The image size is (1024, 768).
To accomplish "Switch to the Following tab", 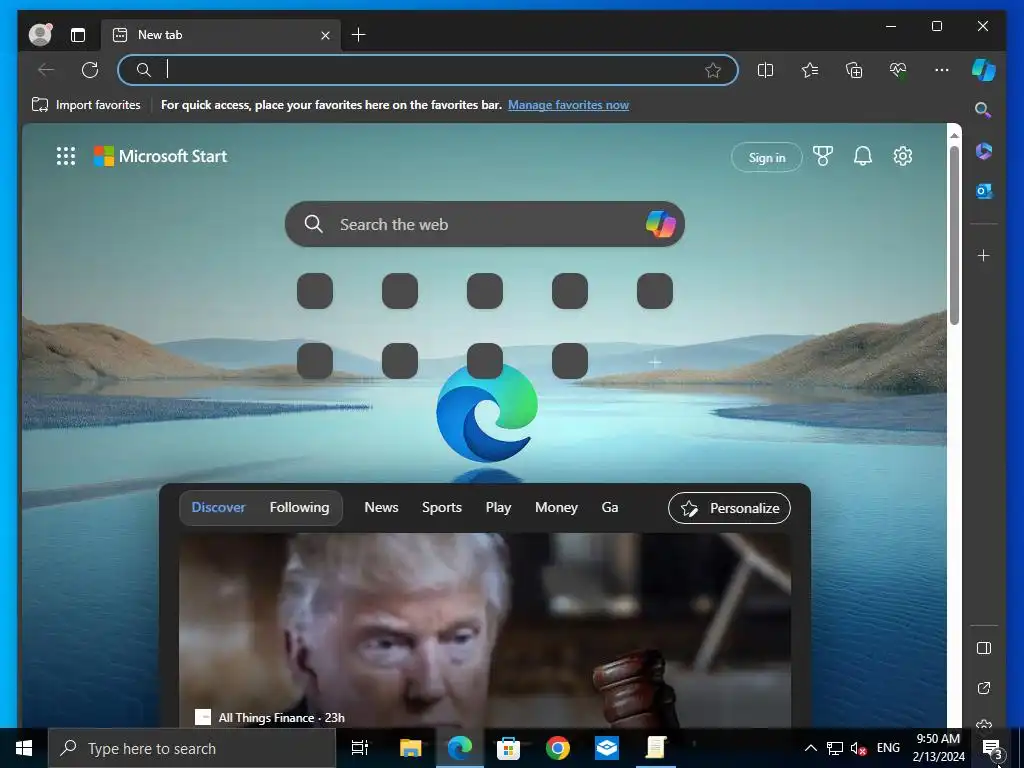I will pyautogui.click(x=299, y=507).
